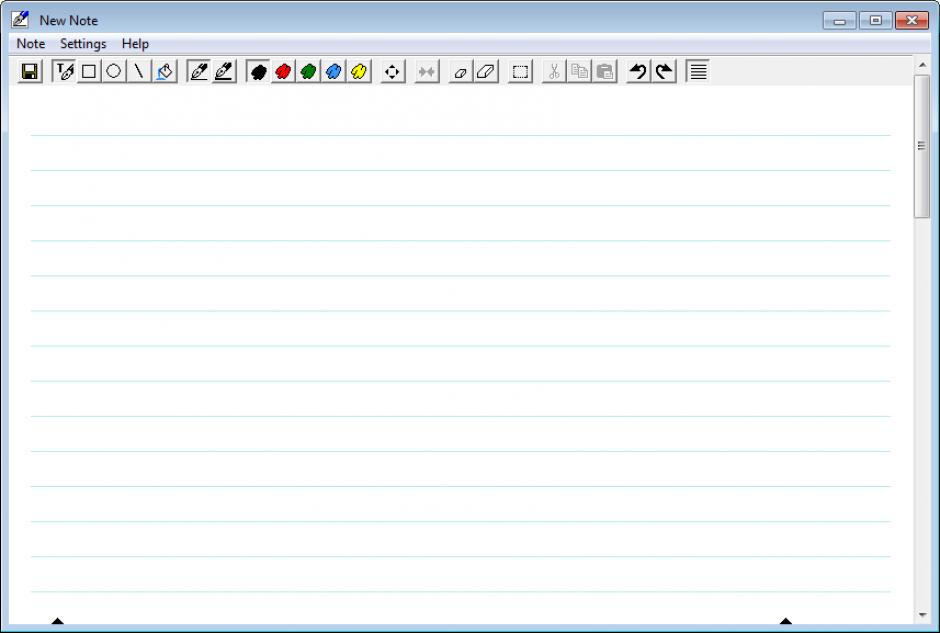Click the Cut scissors icon
The image size is (940, 633).
tap(554, 72)
